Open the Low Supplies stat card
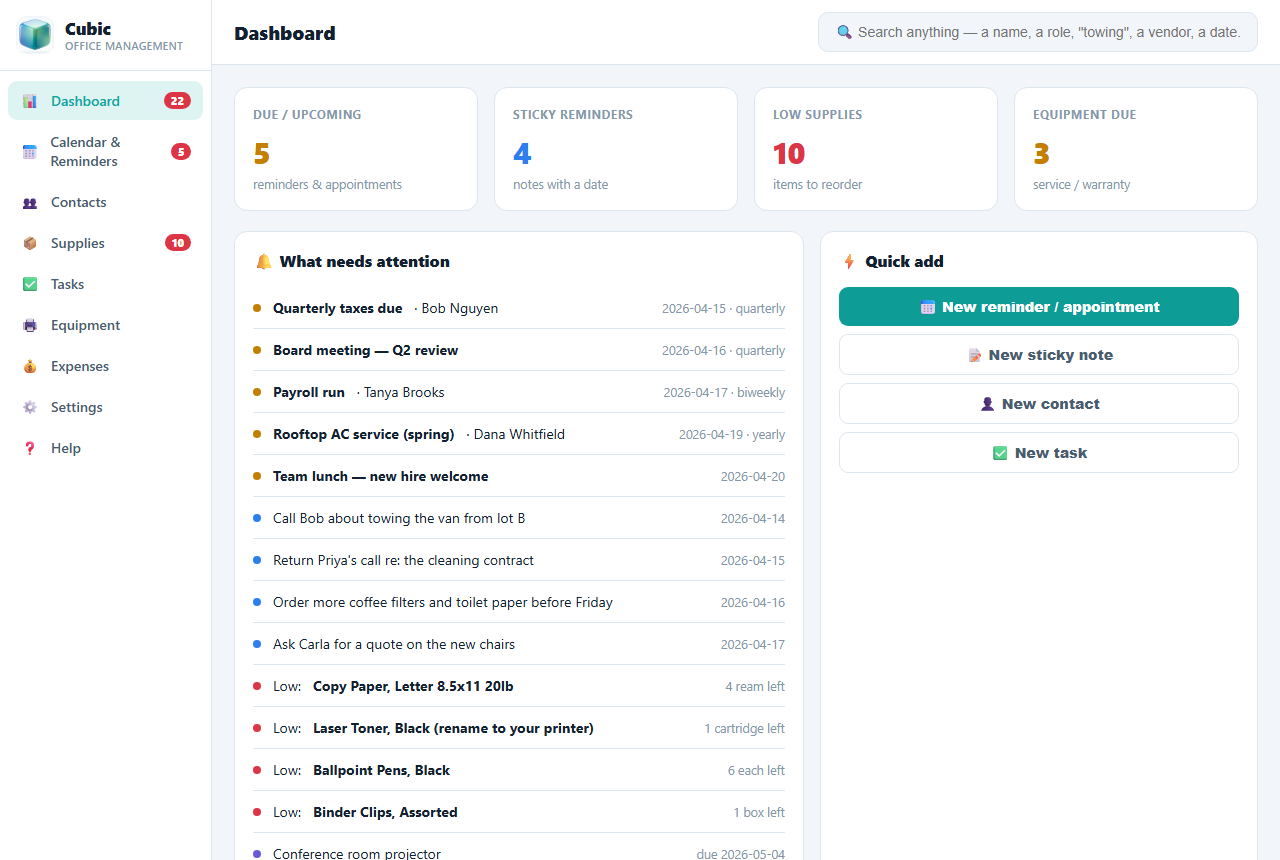The width and height of the screenshot is (1280, 860). 876,149
